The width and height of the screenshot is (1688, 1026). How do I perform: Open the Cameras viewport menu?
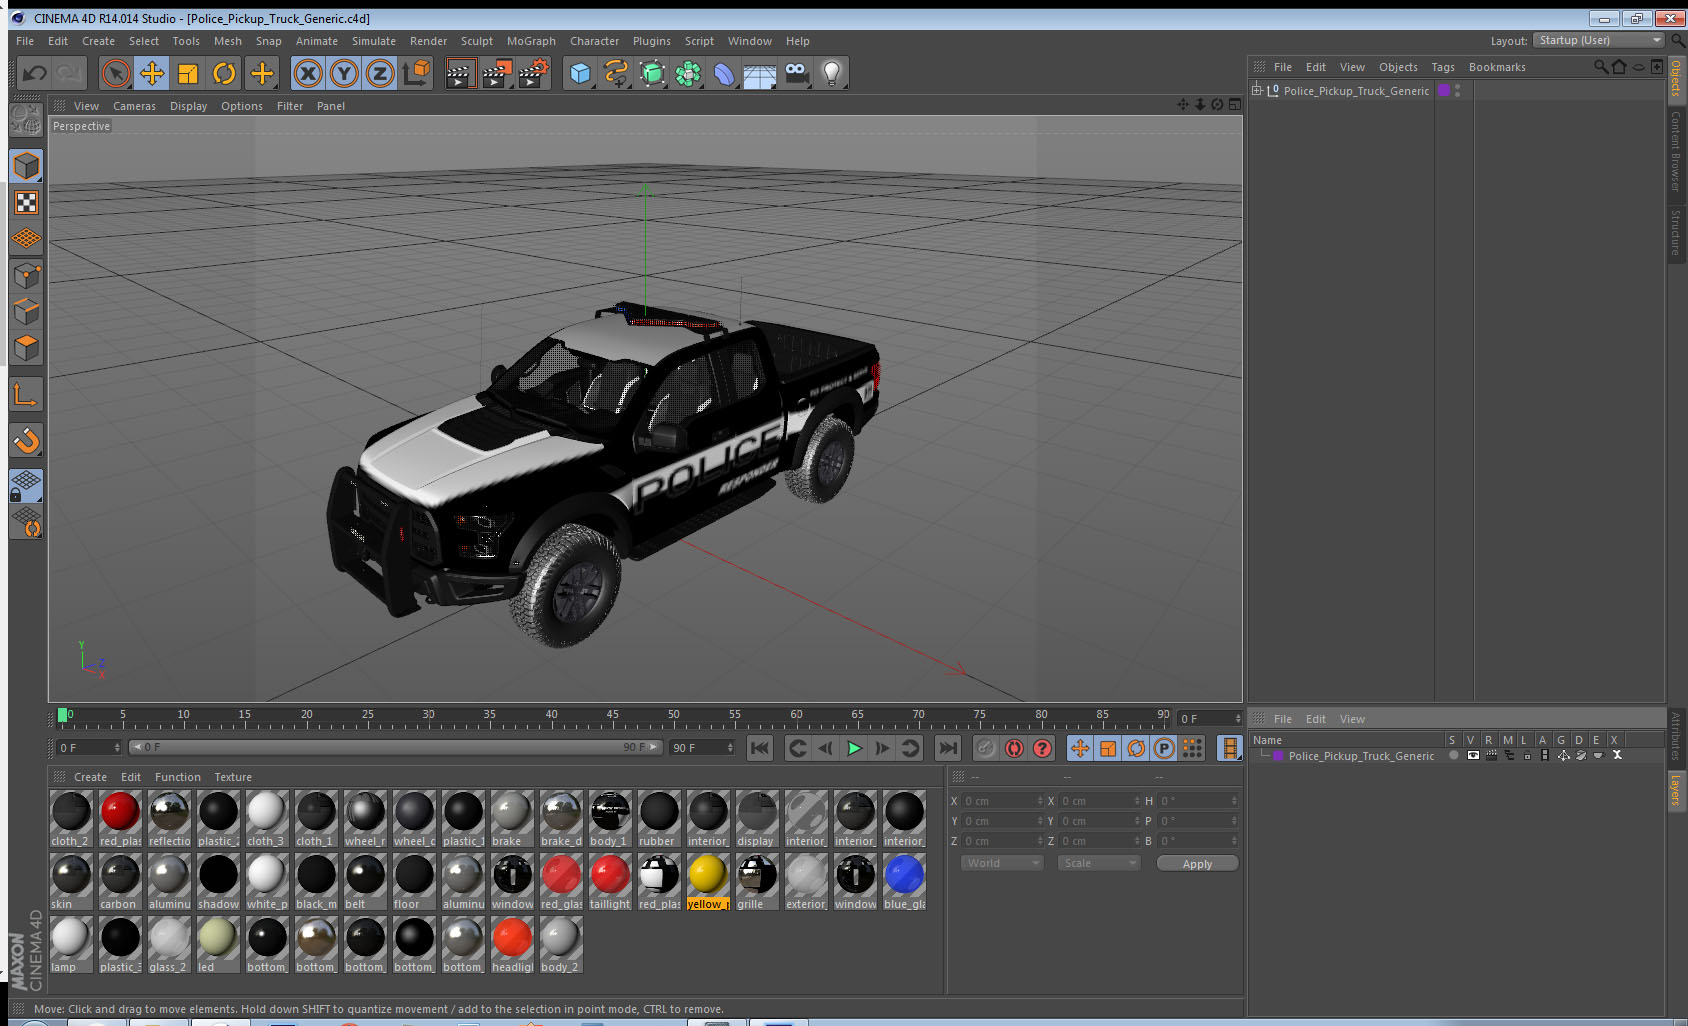click(x=134, y=106)
